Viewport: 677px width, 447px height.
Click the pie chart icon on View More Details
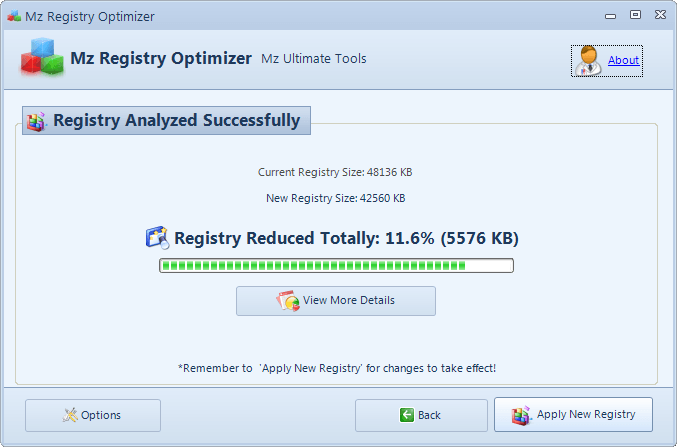point(288,301)
